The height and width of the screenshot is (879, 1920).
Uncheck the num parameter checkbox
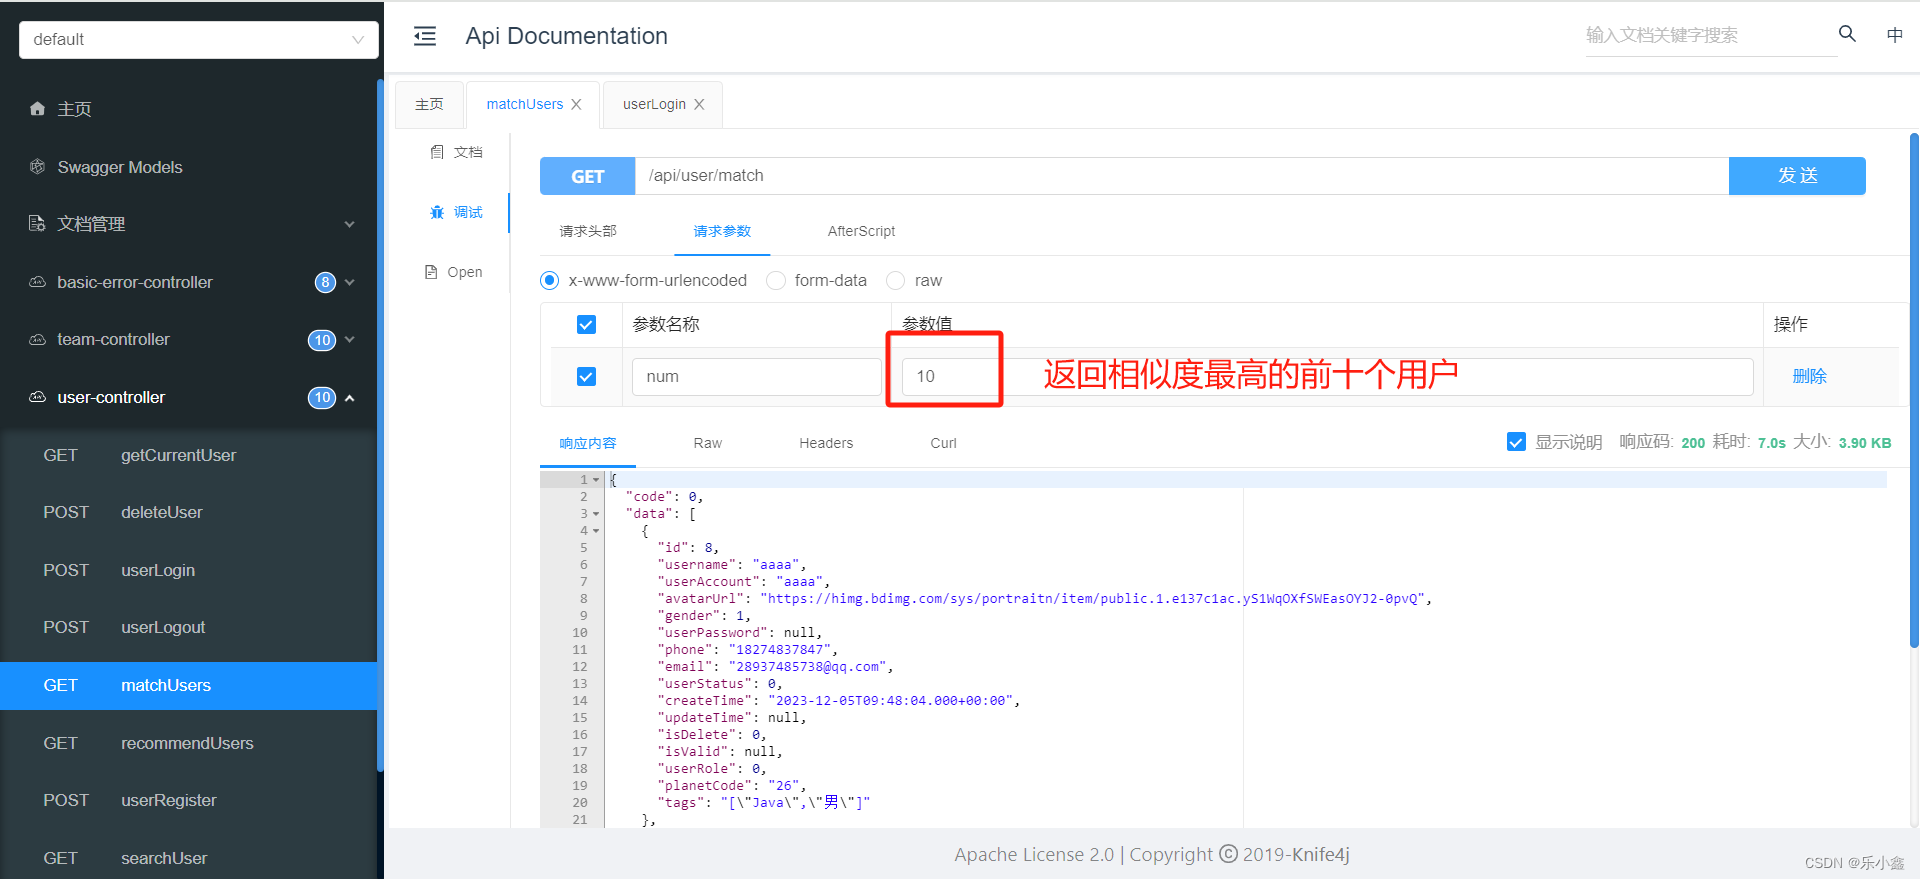(587, 376)
